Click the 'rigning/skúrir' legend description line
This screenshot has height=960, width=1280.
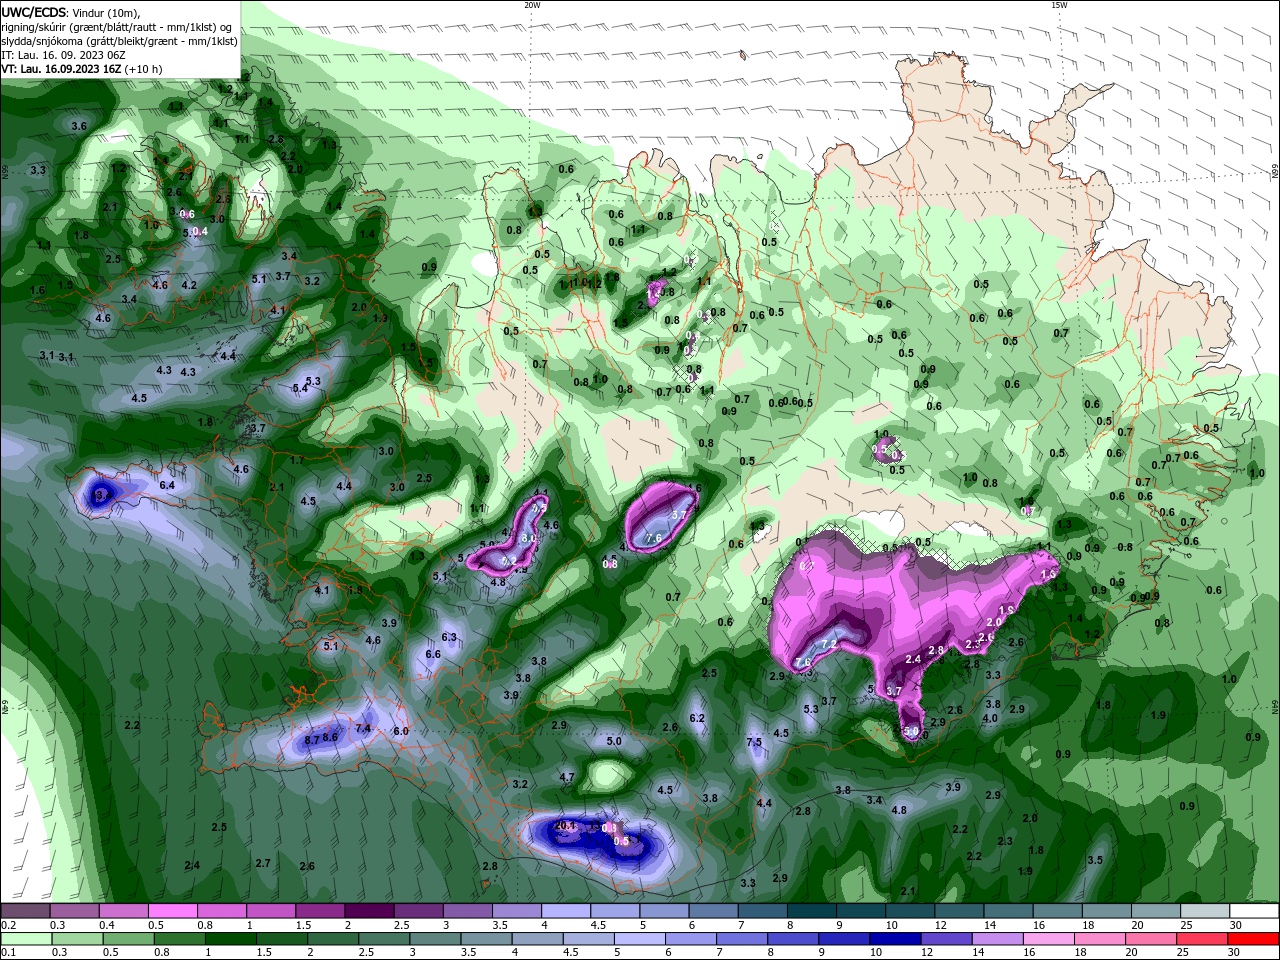[118, 27]
